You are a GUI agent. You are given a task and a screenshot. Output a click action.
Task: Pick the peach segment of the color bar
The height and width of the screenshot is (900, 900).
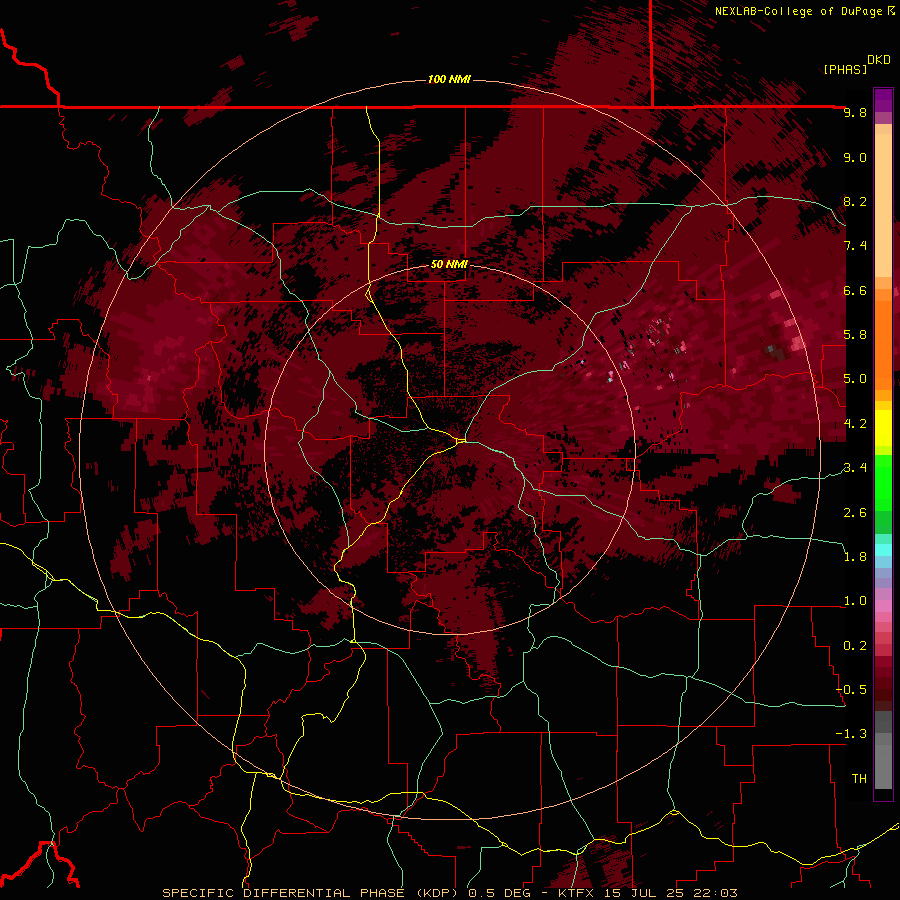[x=883, y=205]
